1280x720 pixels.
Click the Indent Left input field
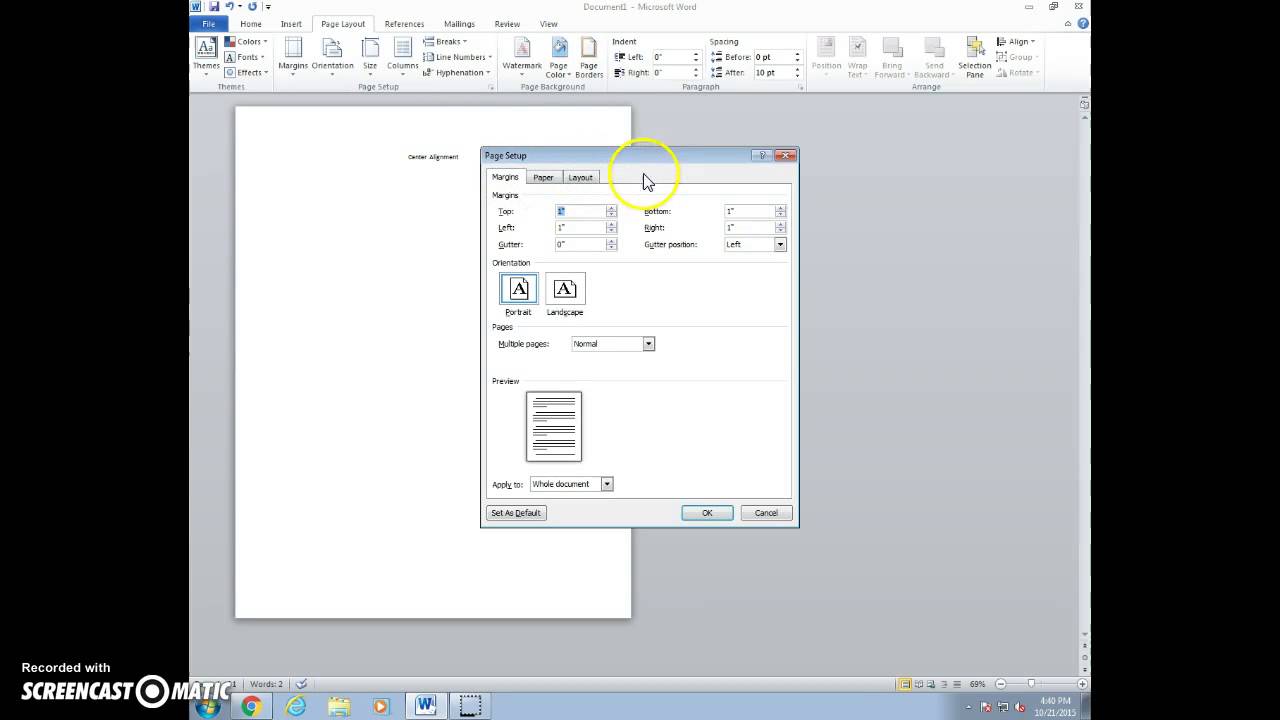coord(671,57)
